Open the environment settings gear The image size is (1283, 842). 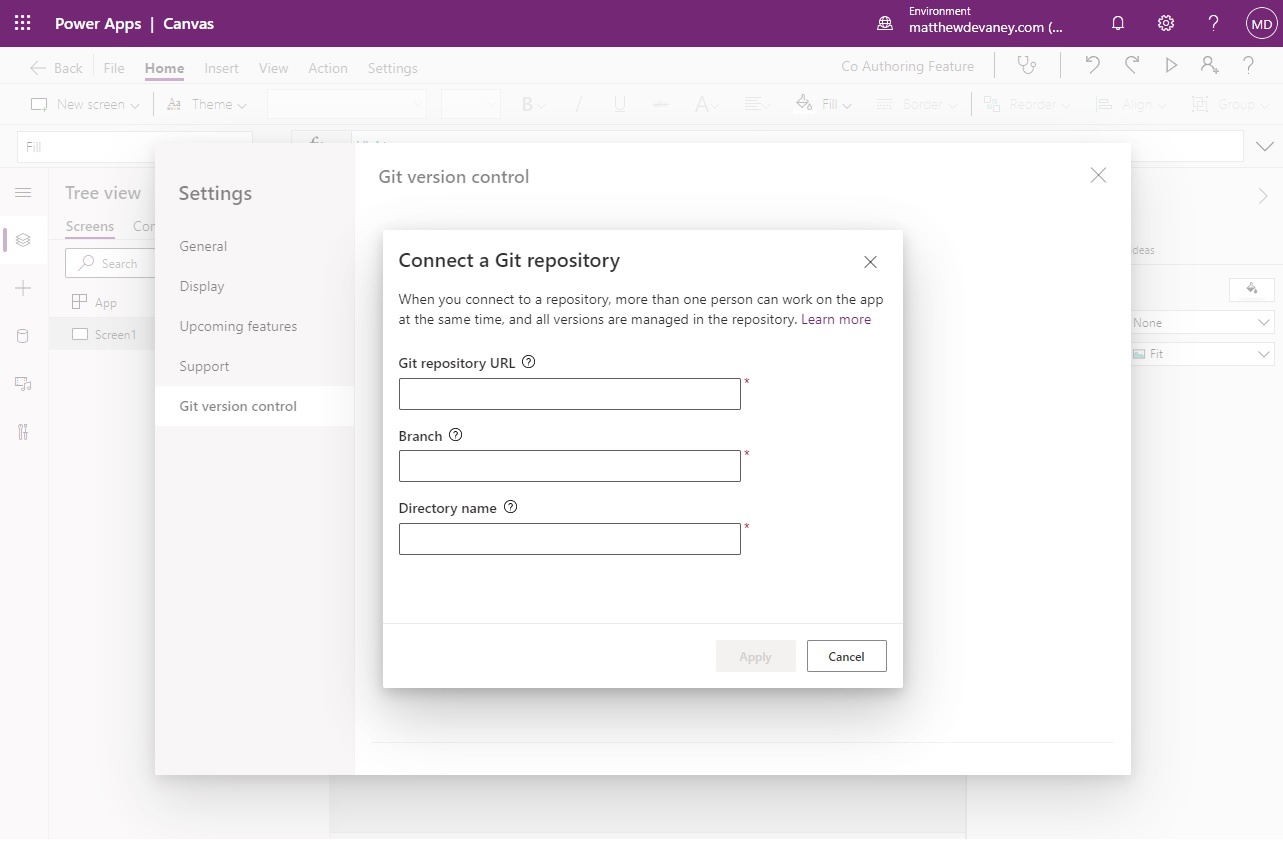(x=1165, y=22)
